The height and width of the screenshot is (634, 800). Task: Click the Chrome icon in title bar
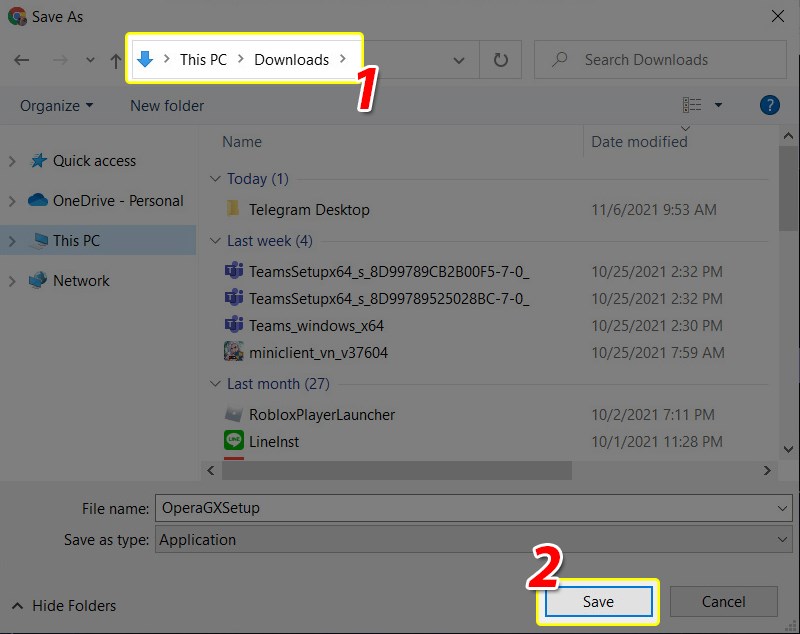pos(17,16)
